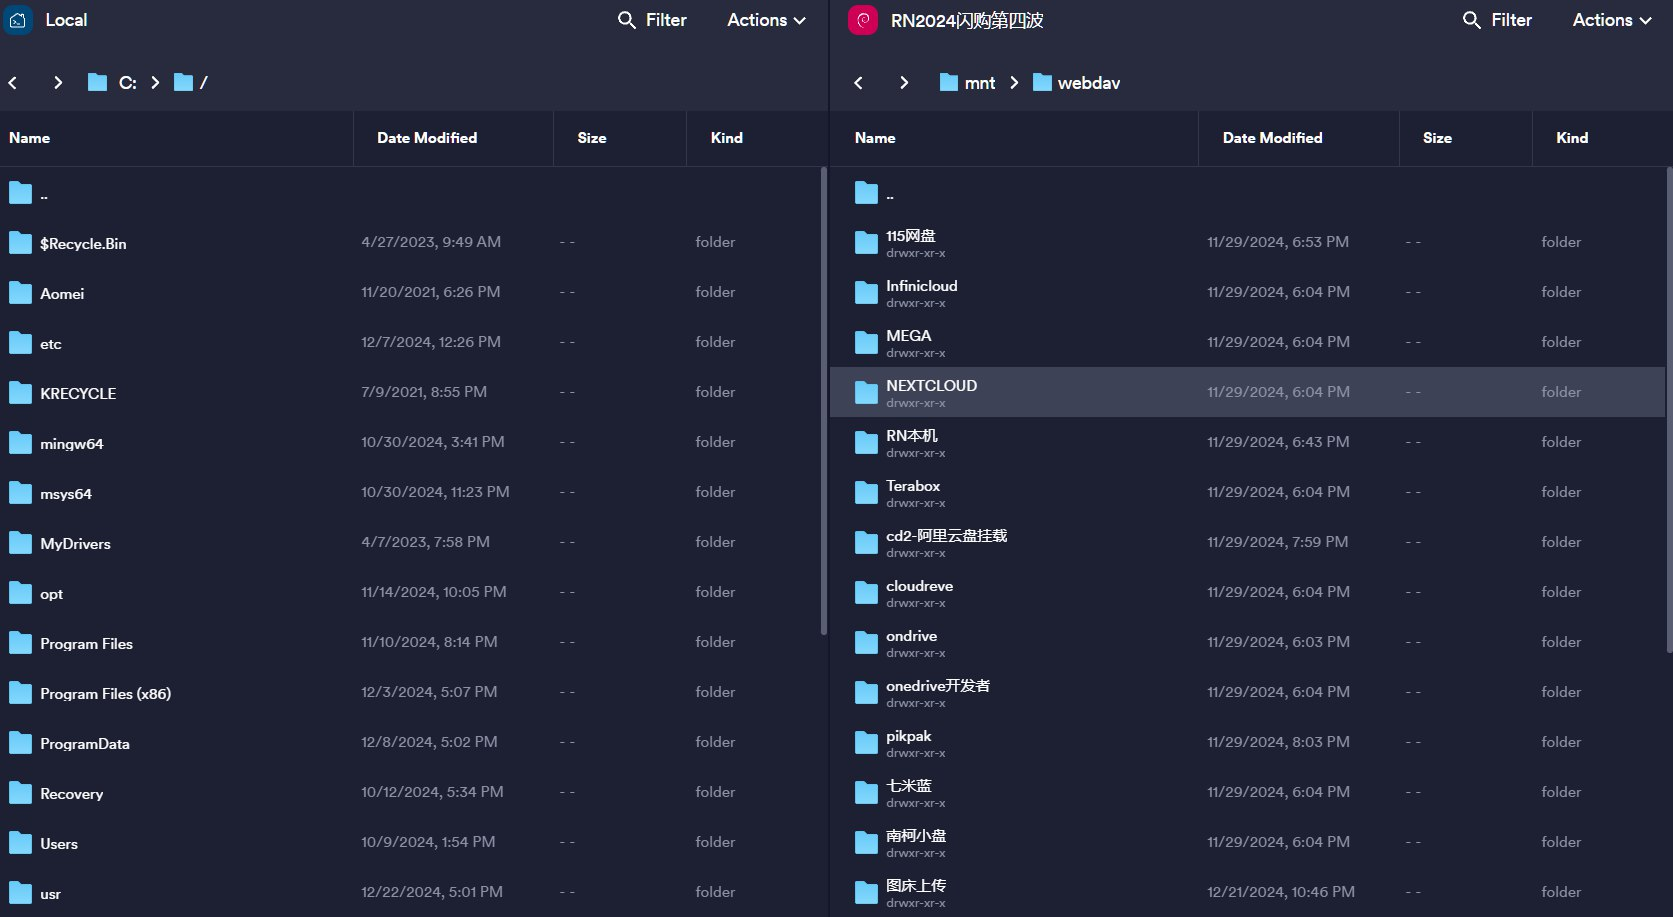Select the RN本机 folder icon

coord(866,443)
